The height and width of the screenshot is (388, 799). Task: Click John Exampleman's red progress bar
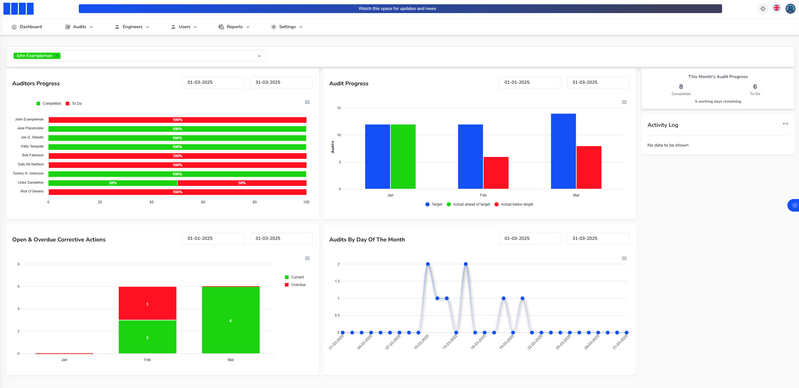tap(177, 120)
